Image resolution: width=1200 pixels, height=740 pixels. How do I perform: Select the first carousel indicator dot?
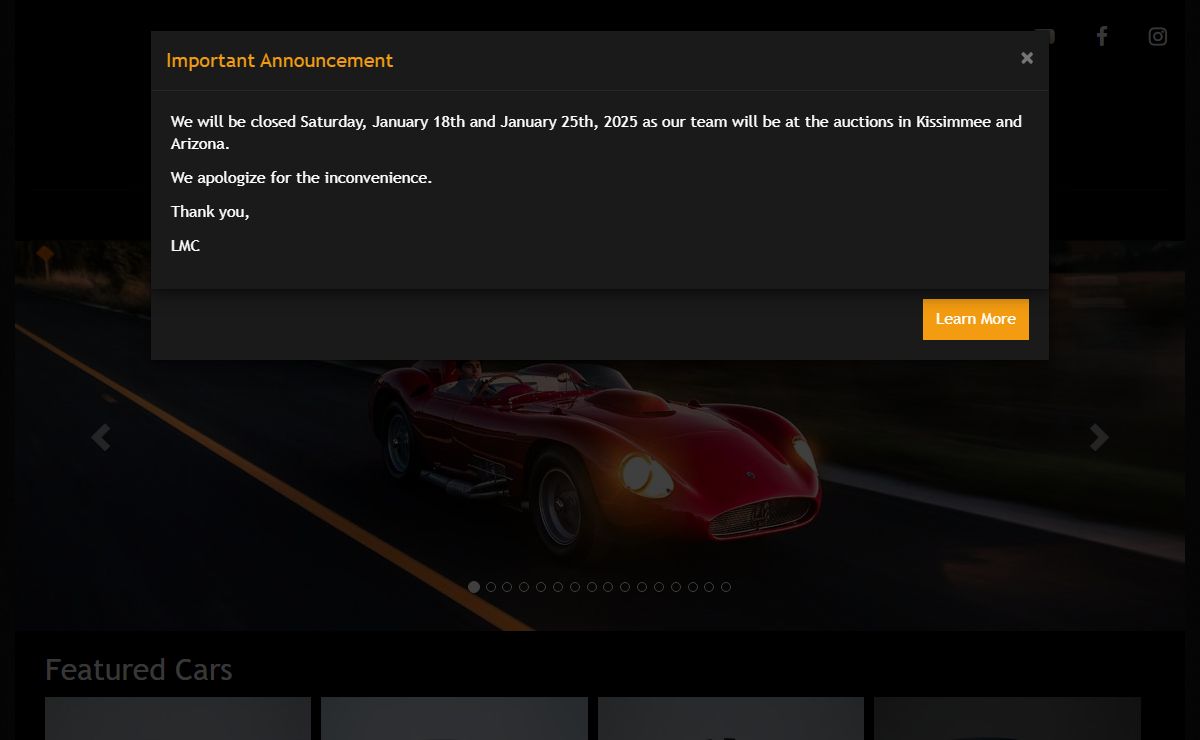(x=474, y=587)
